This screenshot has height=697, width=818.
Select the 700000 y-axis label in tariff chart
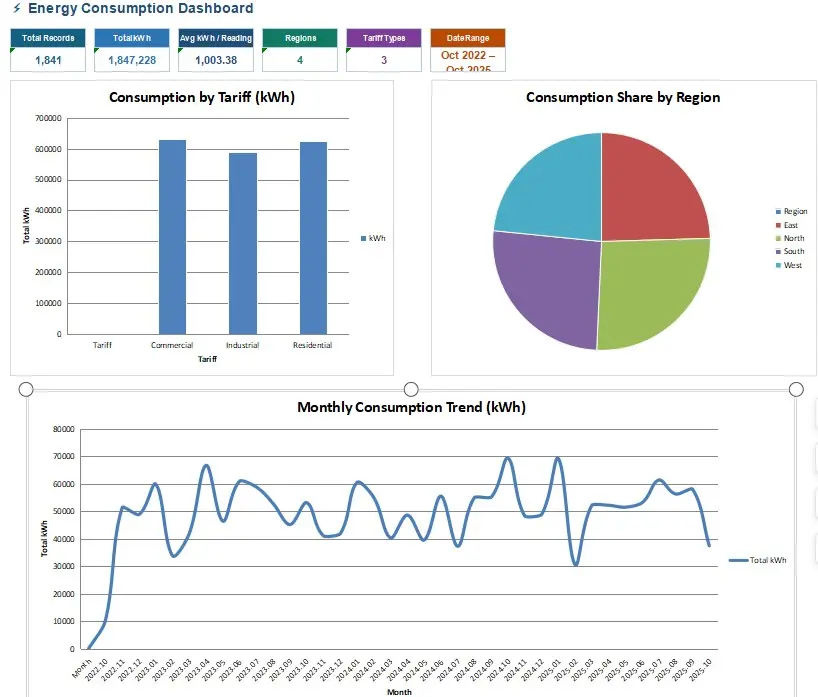point(49,118)
